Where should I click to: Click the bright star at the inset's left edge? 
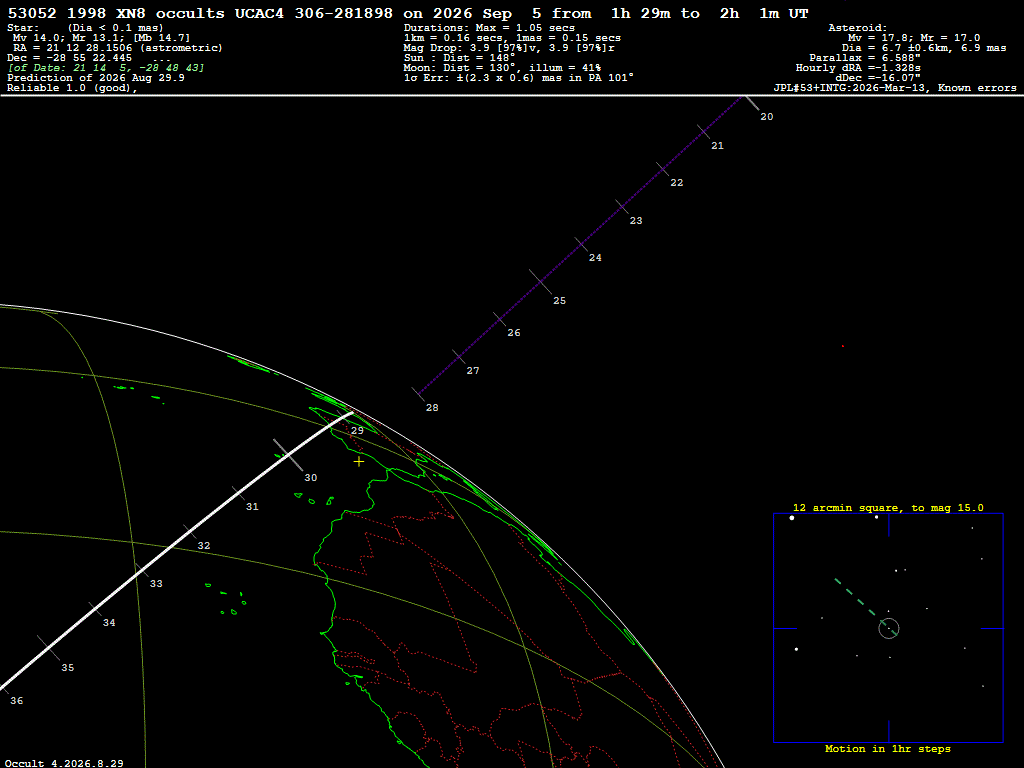(x=796, y=649)
